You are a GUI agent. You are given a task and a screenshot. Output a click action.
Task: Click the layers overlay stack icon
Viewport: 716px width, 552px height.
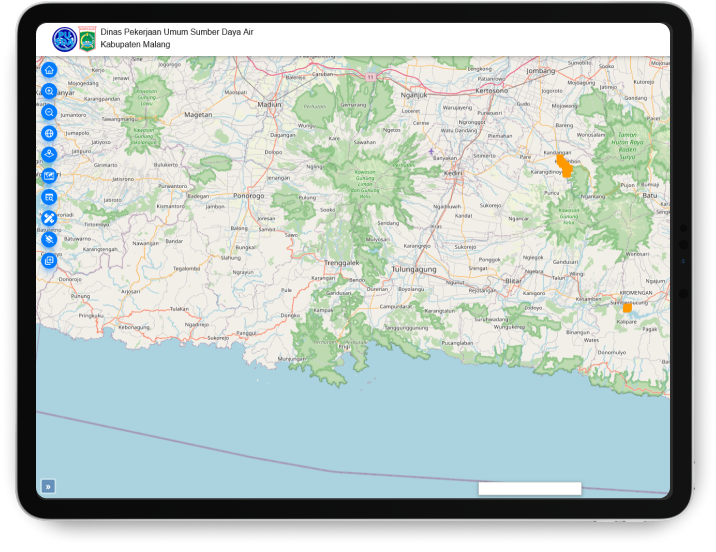click(49, 260)
